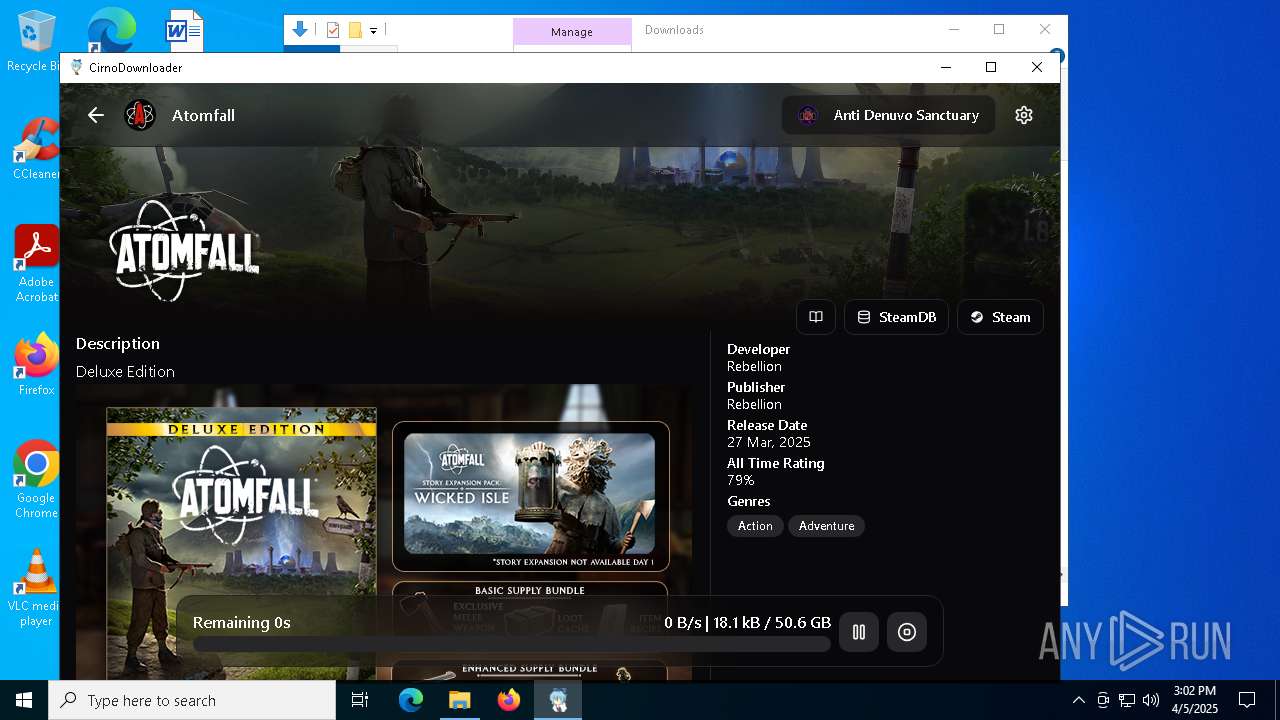Screen dimensions: 1280x720
Task: Go back with the arrow icon
Action: coord(96,115)
